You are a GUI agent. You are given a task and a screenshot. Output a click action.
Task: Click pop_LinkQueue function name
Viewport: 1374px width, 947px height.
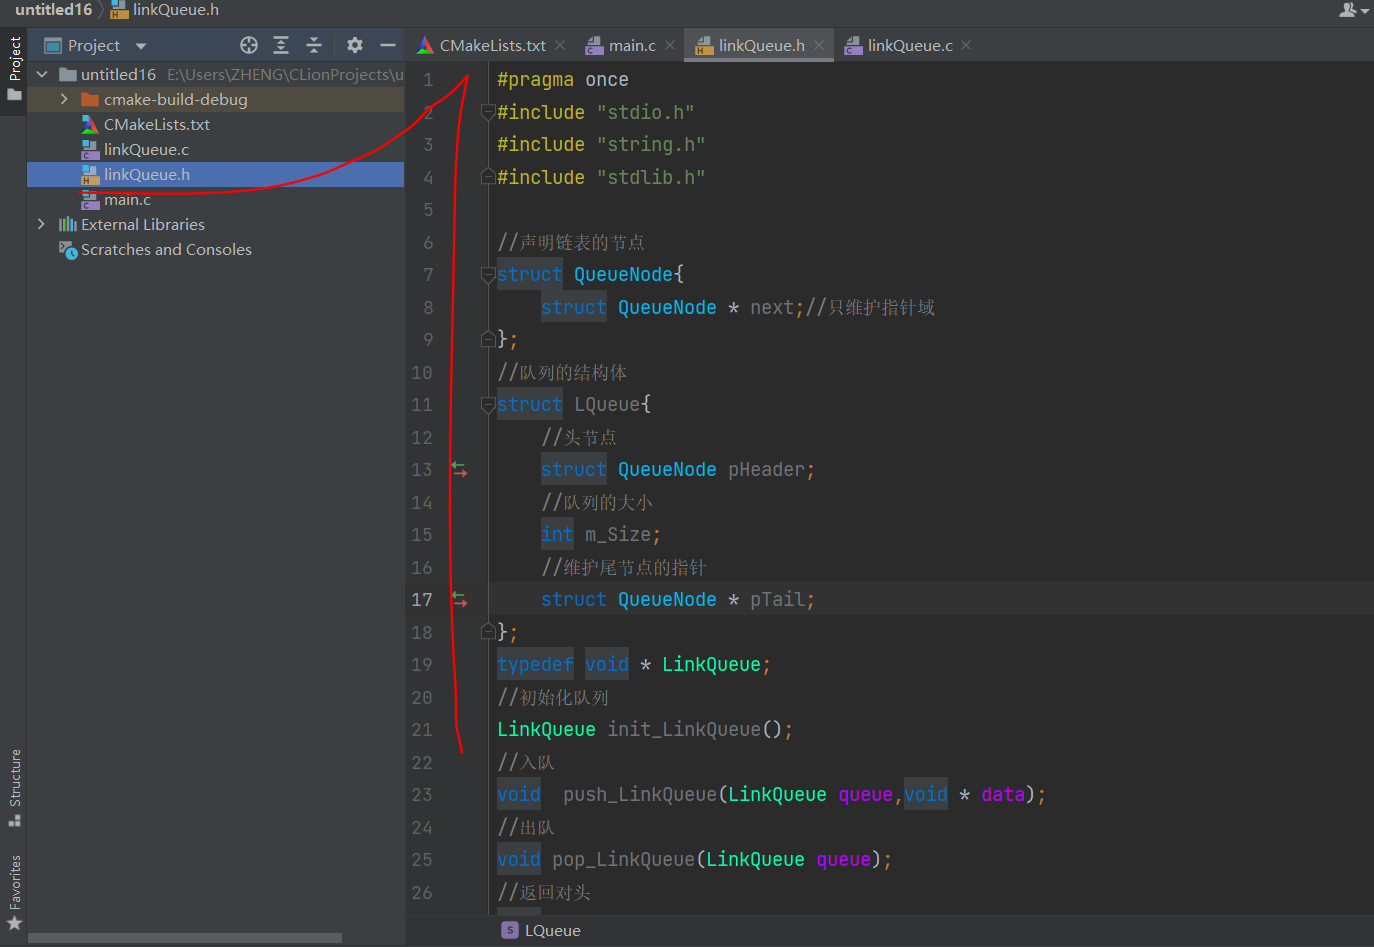(x=624, y=859)
